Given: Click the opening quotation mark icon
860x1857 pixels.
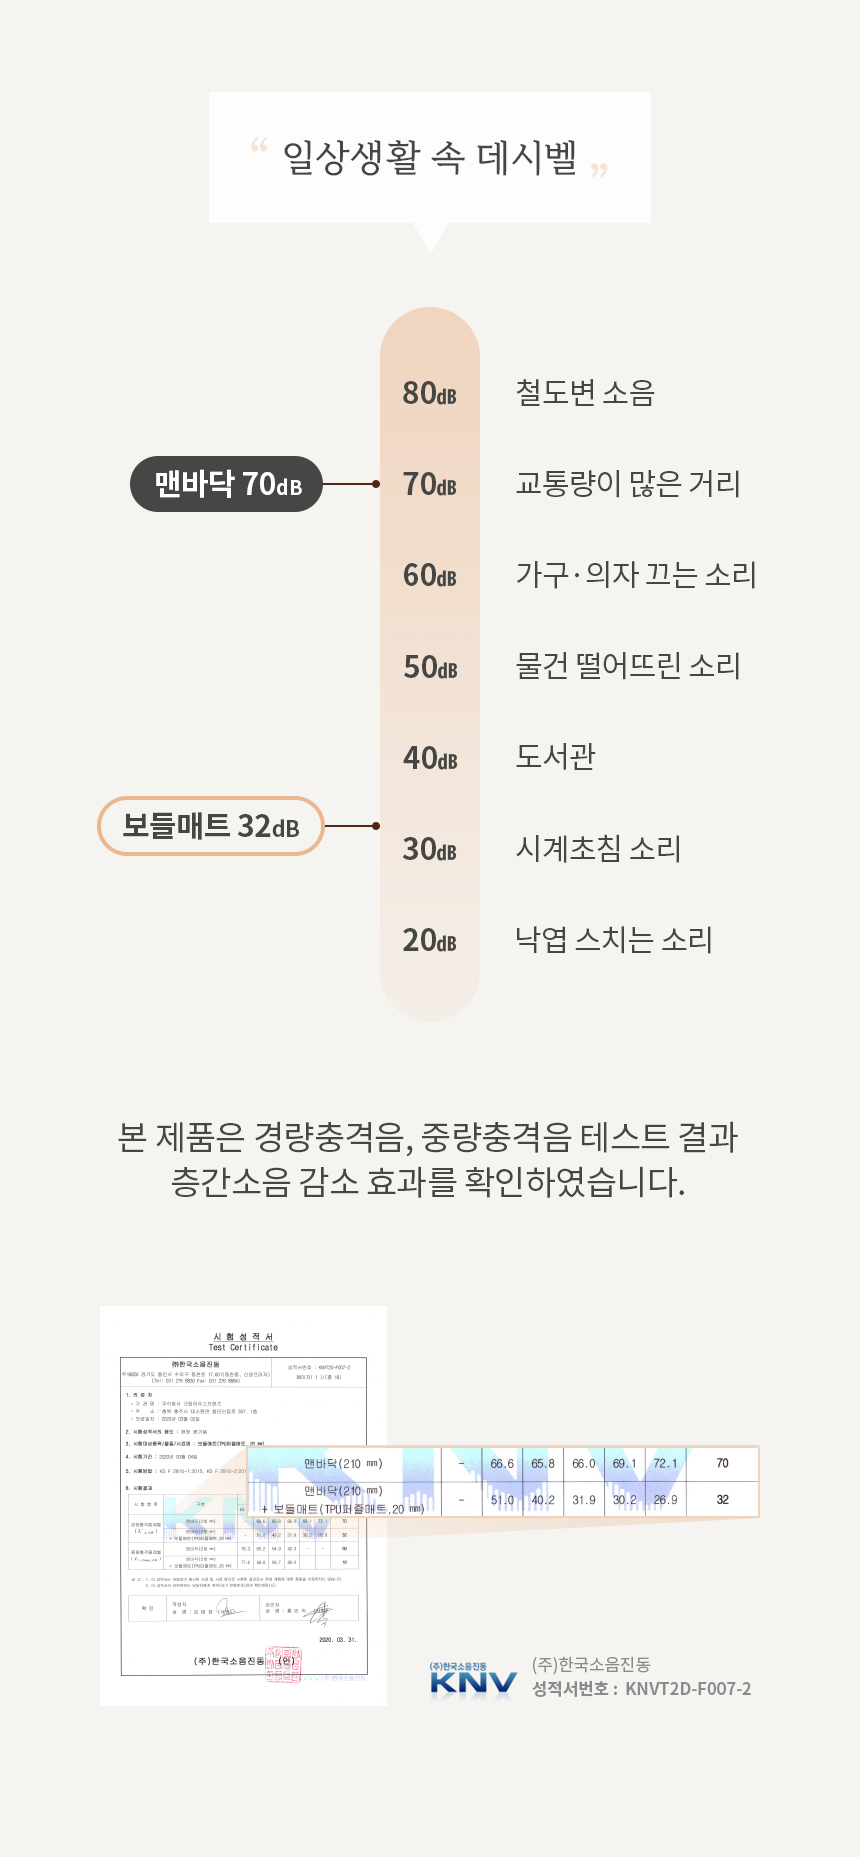Looking at the screenshot, I should [x=259, y=147].
